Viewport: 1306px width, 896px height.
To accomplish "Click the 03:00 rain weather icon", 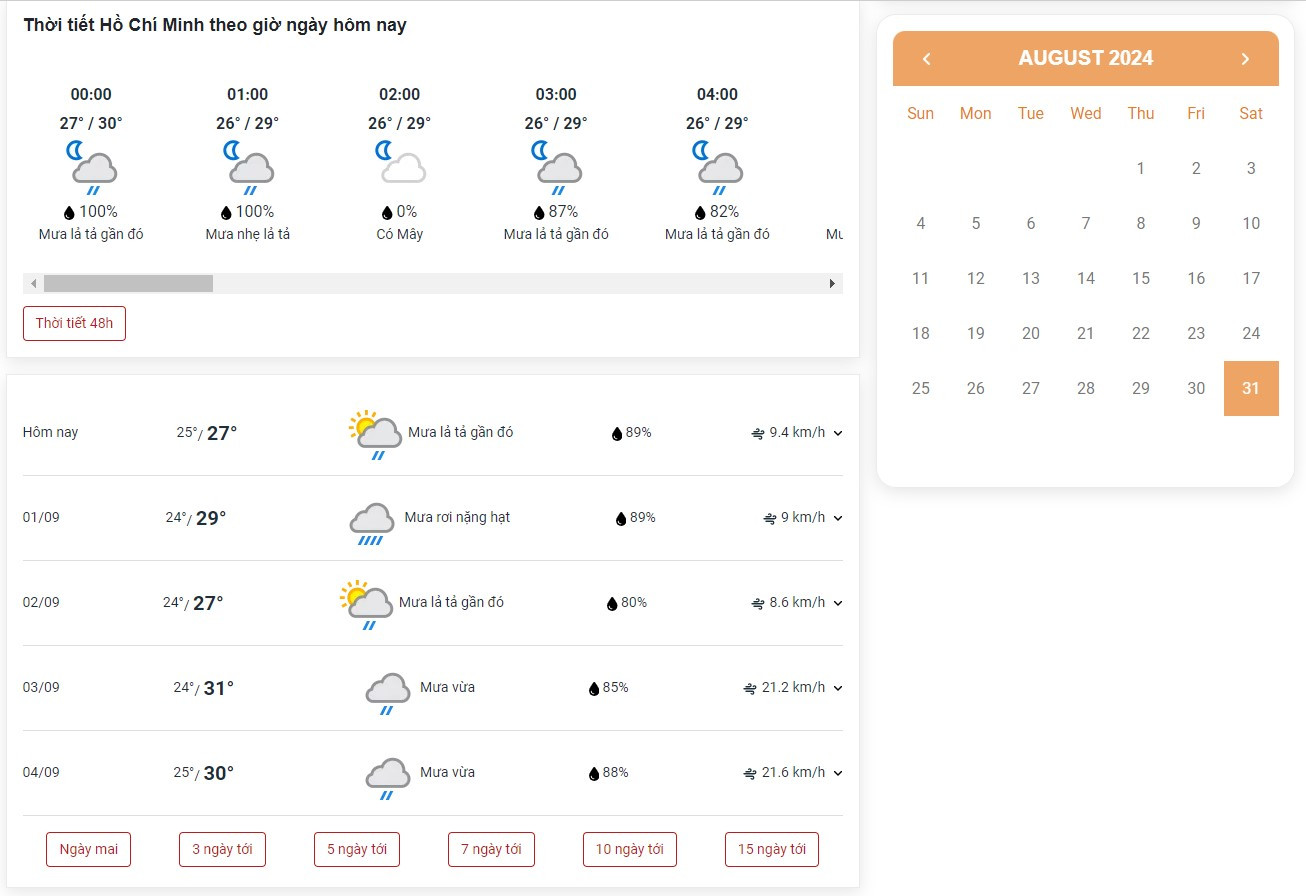I will point(556,167).
